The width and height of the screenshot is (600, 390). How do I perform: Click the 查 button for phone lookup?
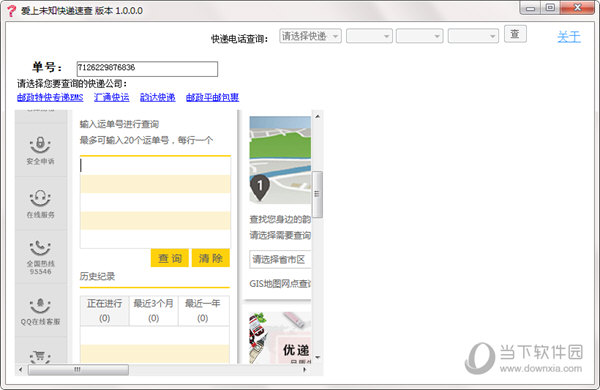tap(515, 34)
